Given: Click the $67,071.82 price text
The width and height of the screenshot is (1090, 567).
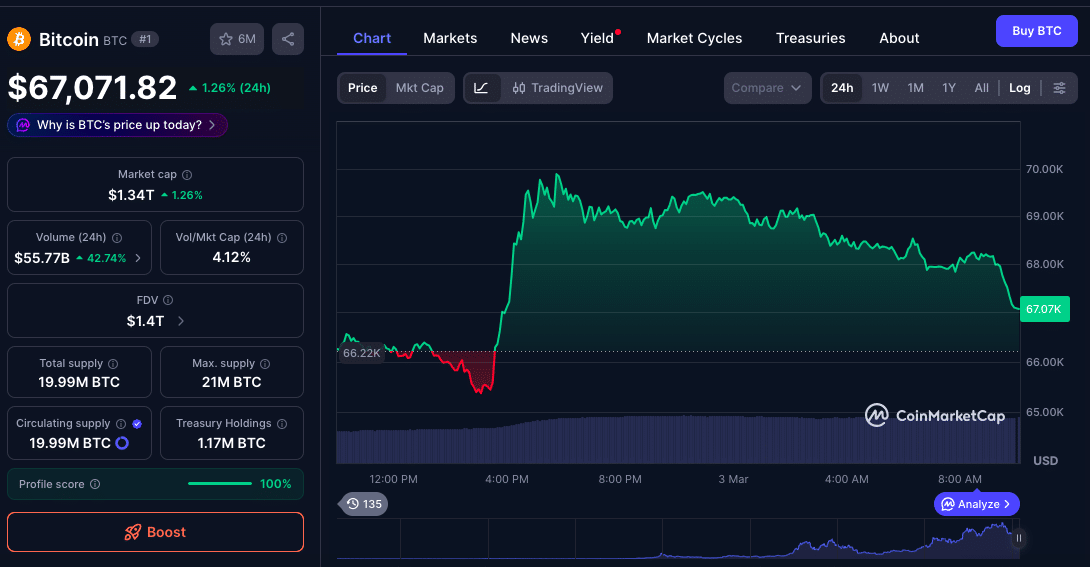Looking at the screenshot, I should 92,88.
